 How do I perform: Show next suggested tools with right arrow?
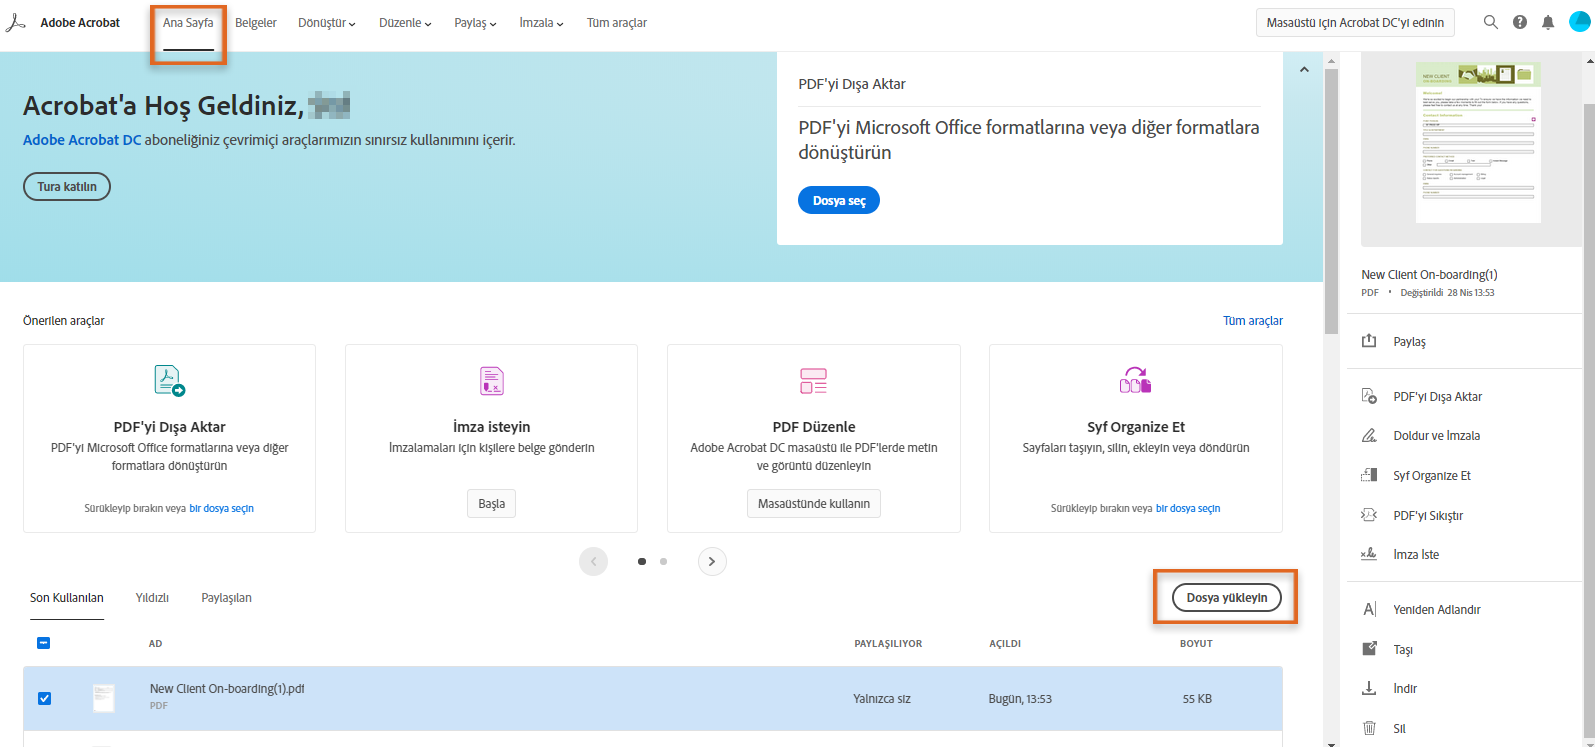coord(712,561)
